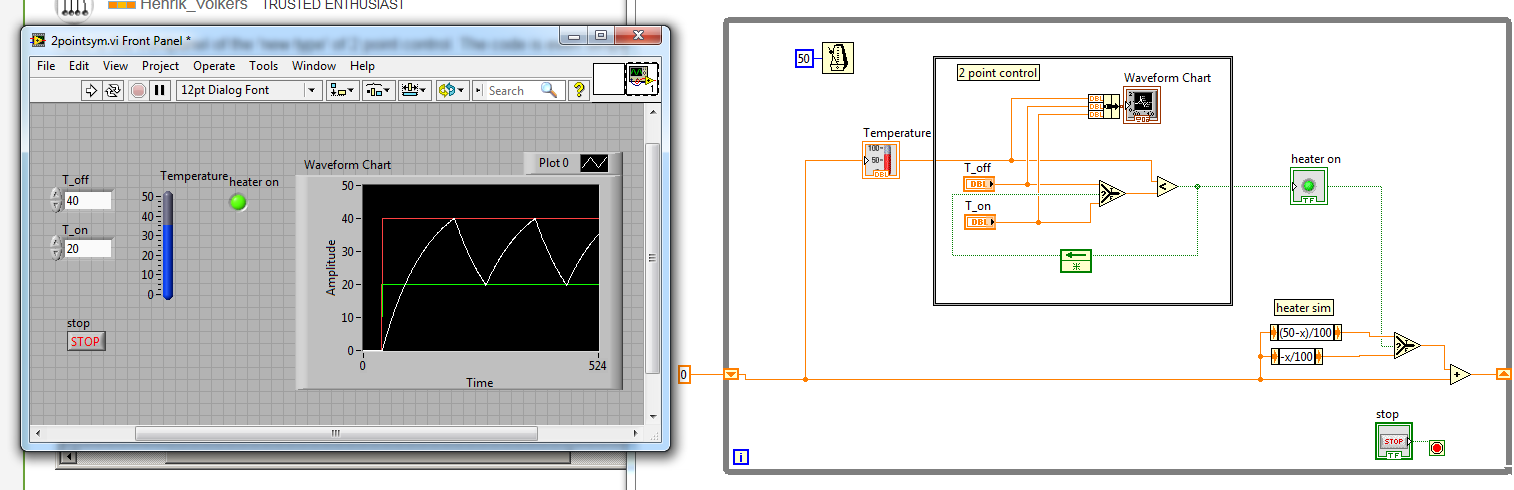Click the loop conditional stop terminal
Screen dimensions: 1514x490
click(1437, 447)
